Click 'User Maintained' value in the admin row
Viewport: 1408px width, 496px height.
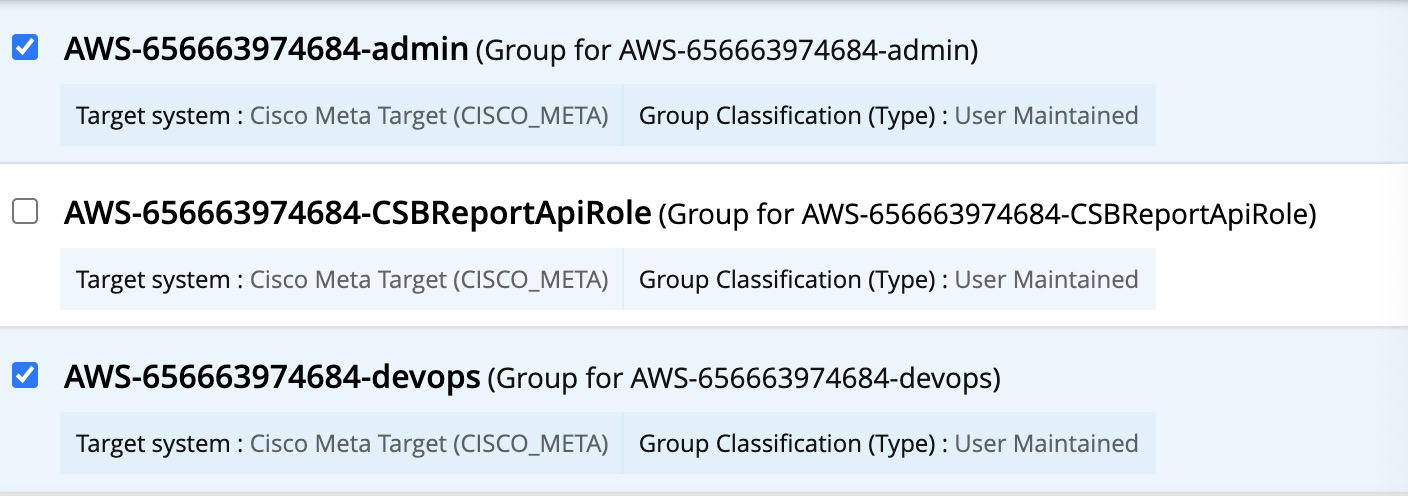click(x=1047, y=116)
